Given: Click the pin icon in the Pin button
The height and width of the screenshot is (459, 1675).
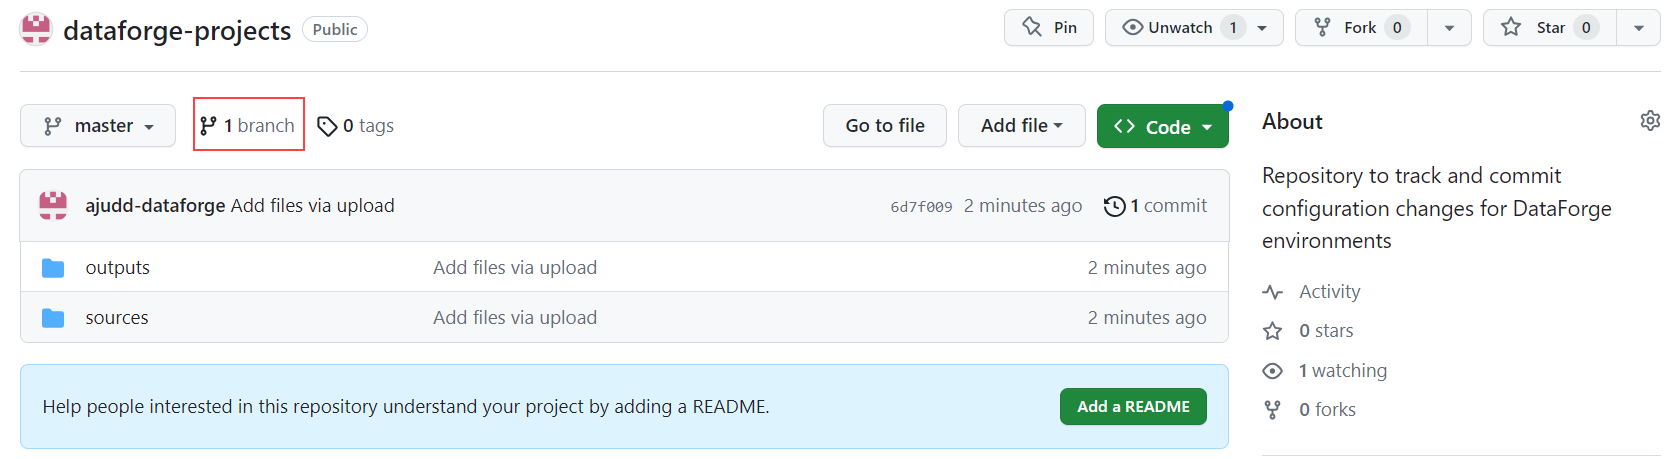Looking at the screenshot, I should tap(1032, 27).
